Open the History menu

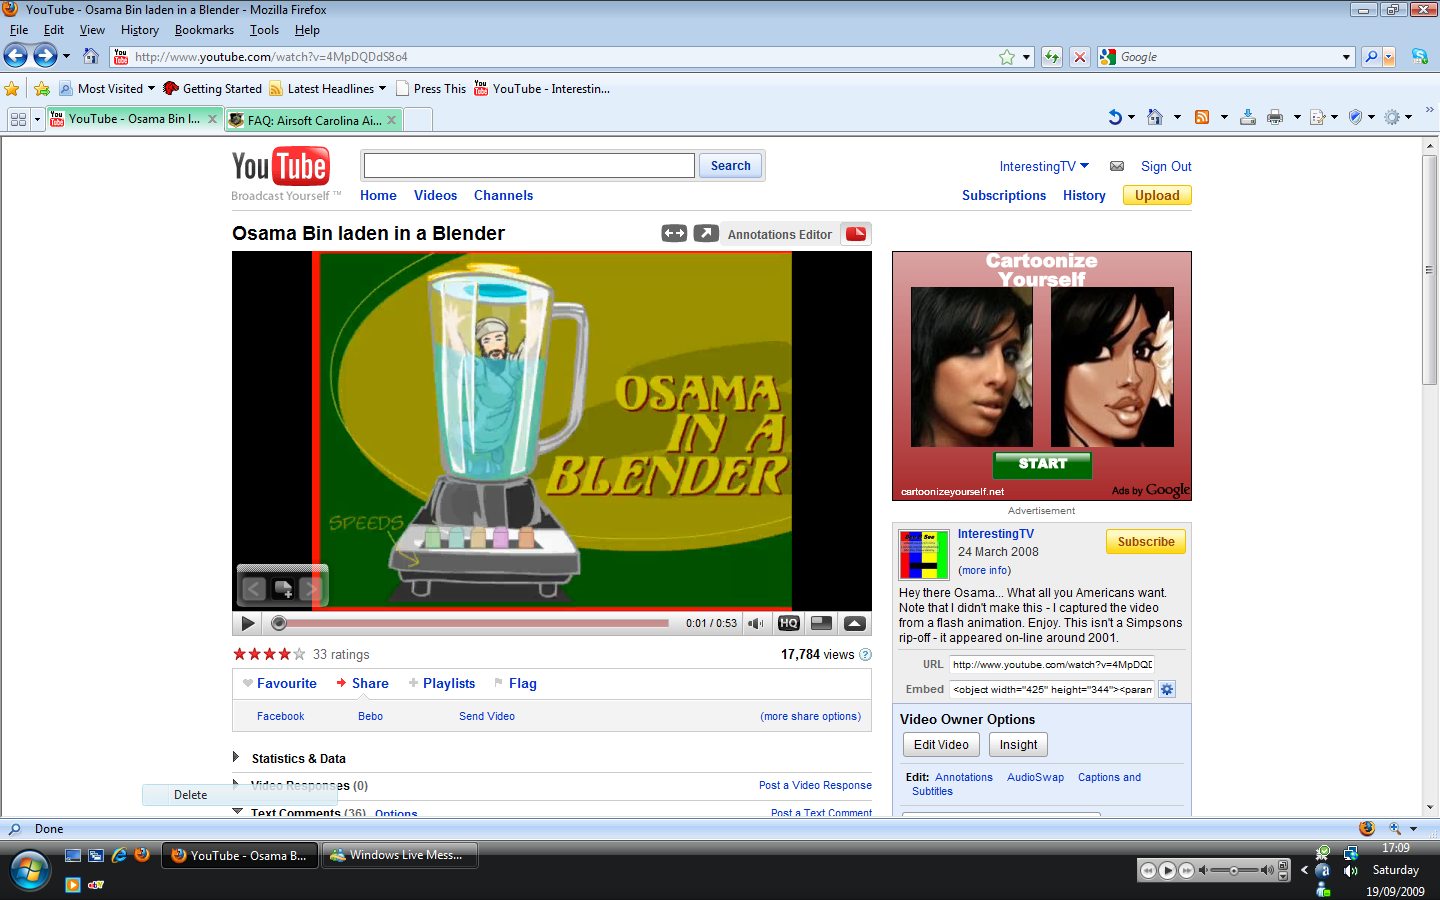(x=140, y=30)
